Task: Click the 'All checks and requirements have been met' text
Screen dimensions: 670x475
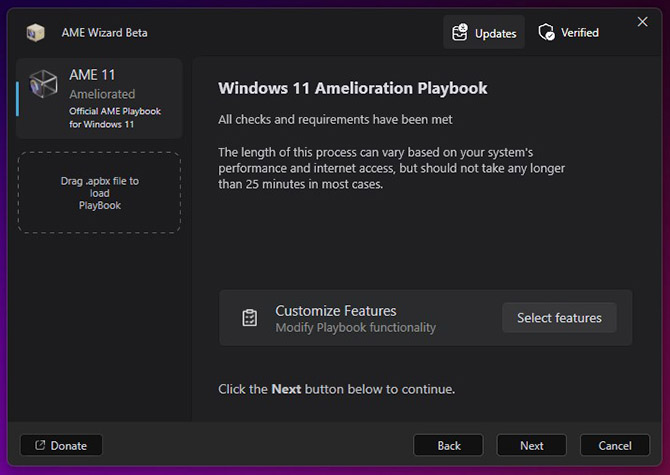Action: coord(335,120)
